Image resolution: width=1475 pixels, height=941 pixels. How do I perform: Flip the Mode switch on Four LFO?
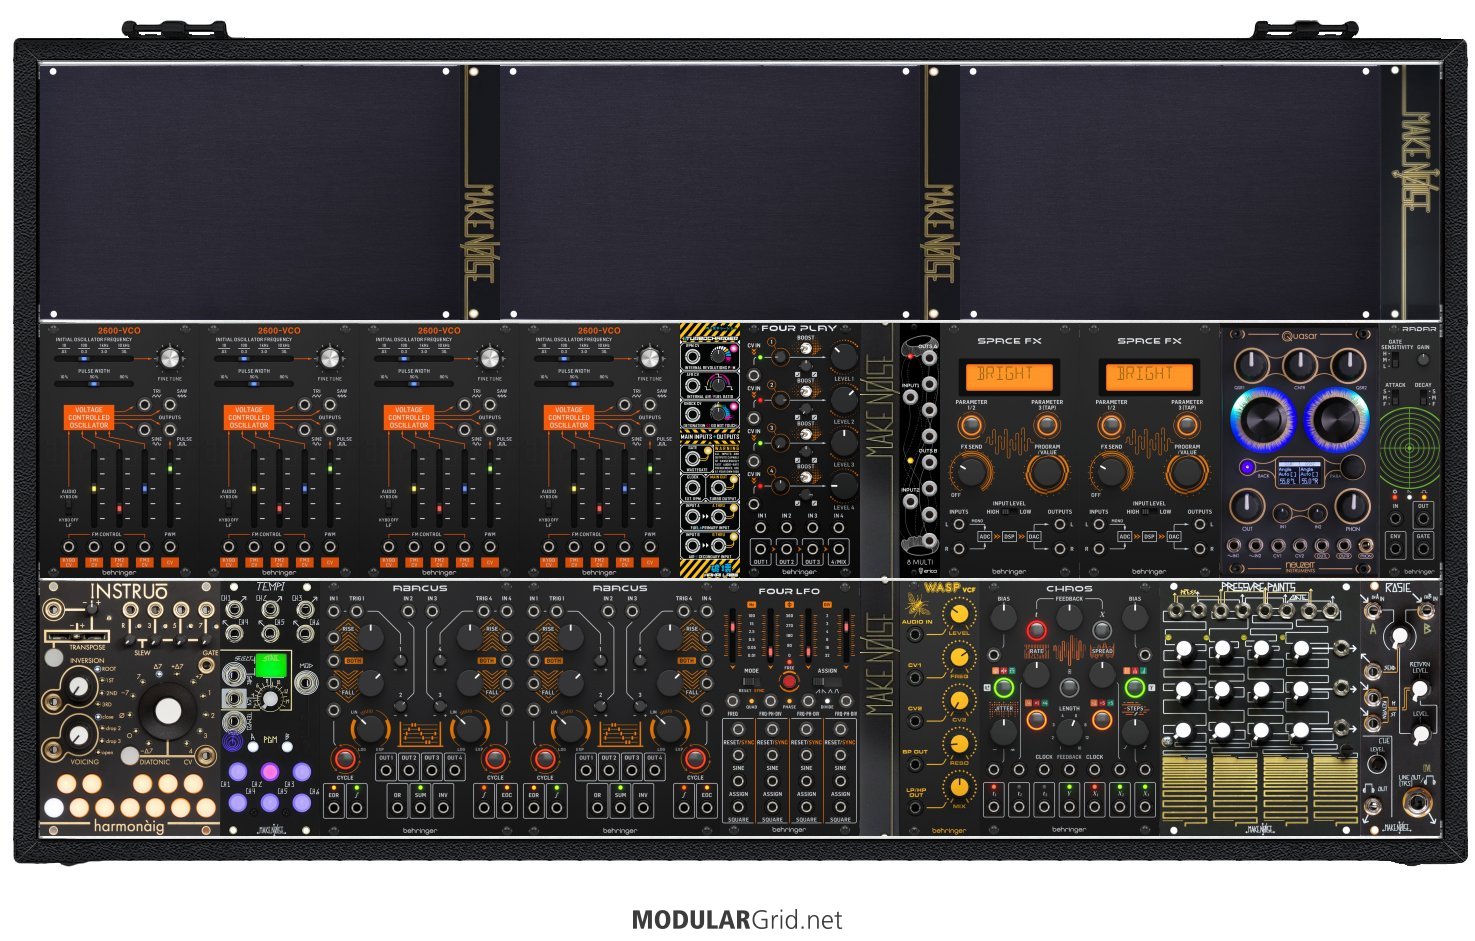point(751,682)
